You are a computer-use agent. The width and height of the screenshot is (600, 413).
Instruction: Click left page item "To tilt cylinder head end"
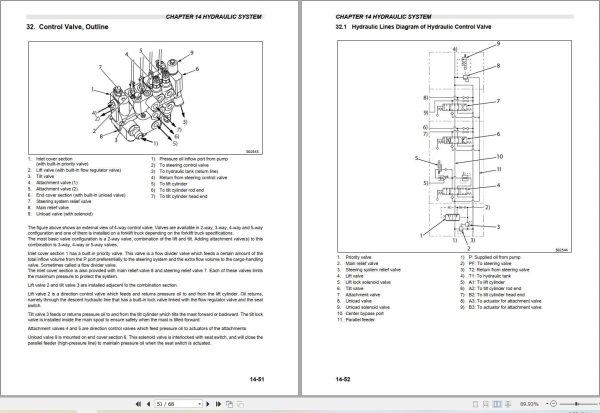pyautogui.click(x=183, y=196)
